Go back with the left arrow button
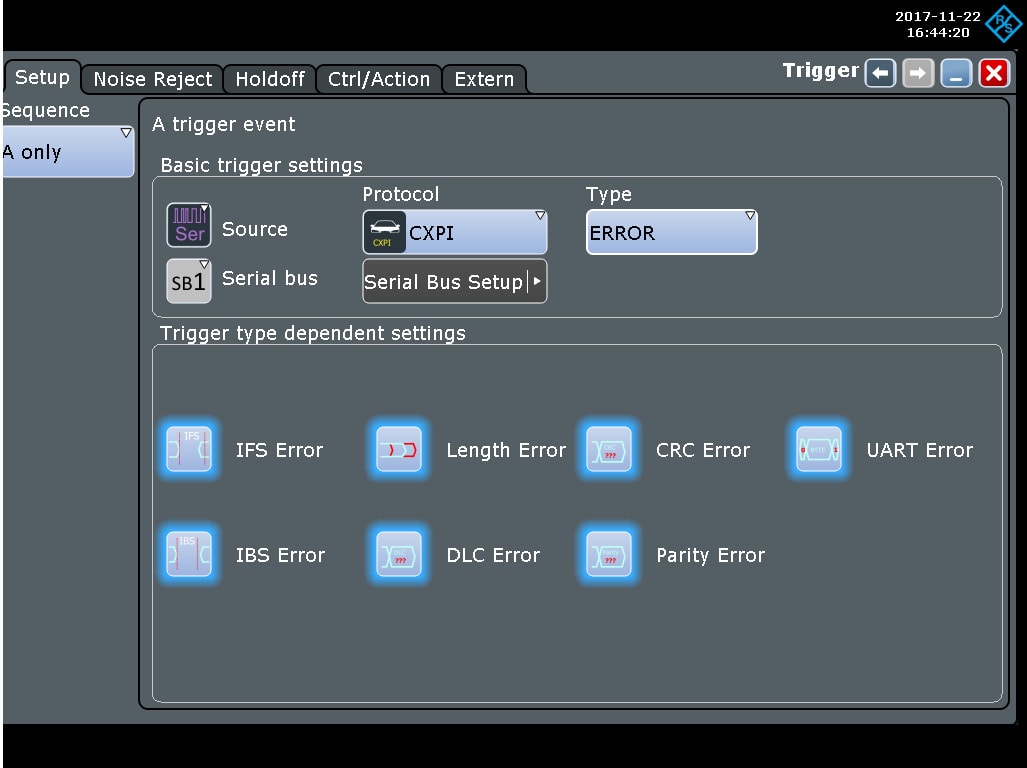1027x768 pixels. (x=880, y=73)
